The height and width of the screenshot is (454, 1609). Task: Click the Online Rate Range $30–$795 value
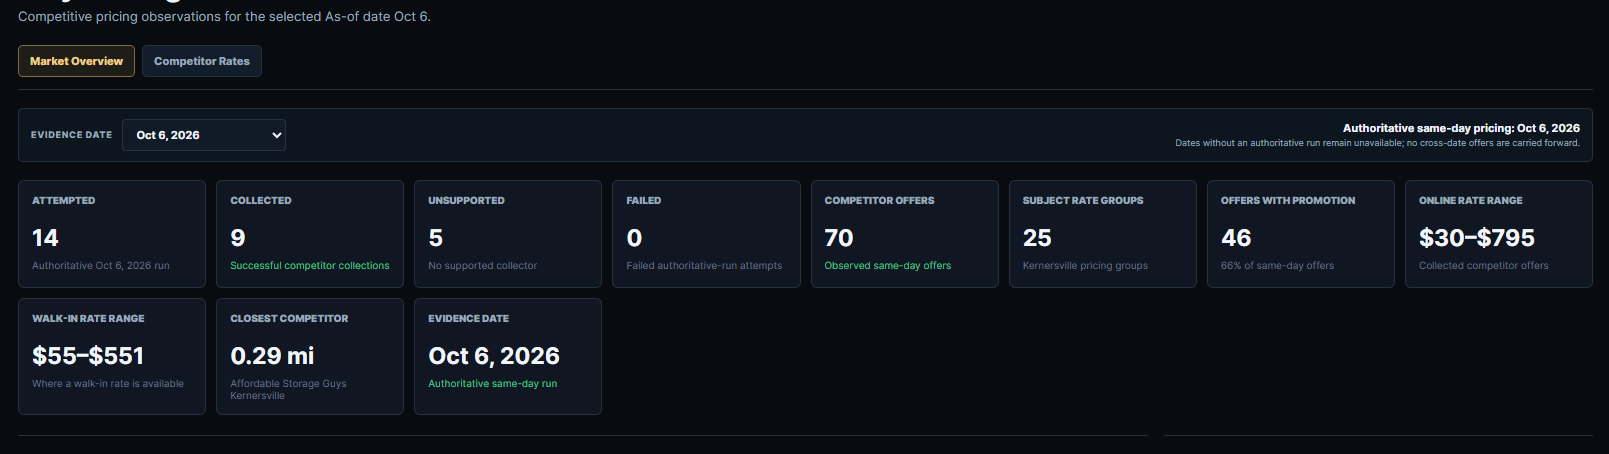coord(1477,238)
